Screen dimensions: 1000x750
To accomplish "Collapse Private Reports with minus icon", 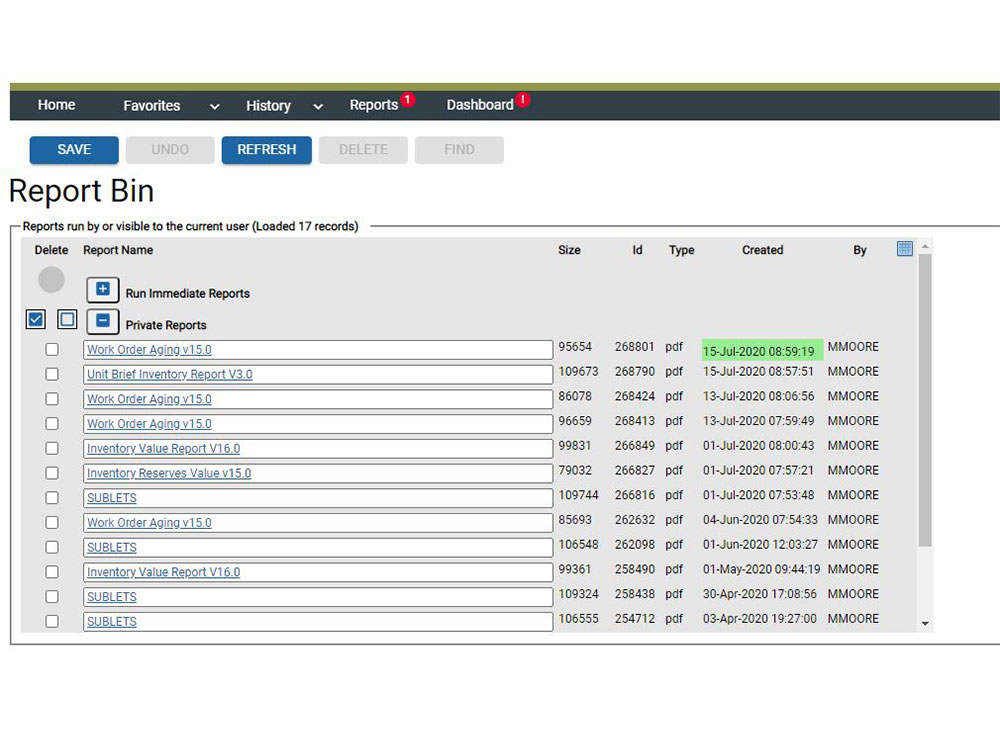I will [103, 322].
